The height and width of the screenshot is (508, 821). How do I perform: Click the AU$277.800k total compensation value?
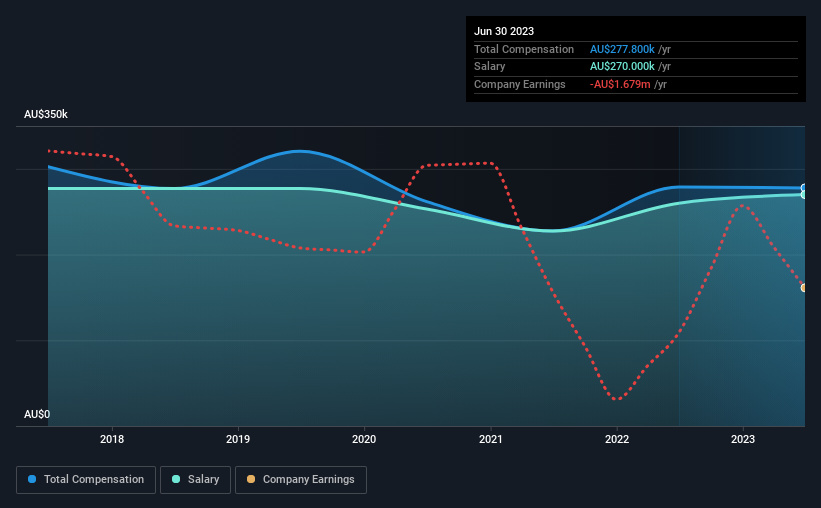[x=622, y=49]
